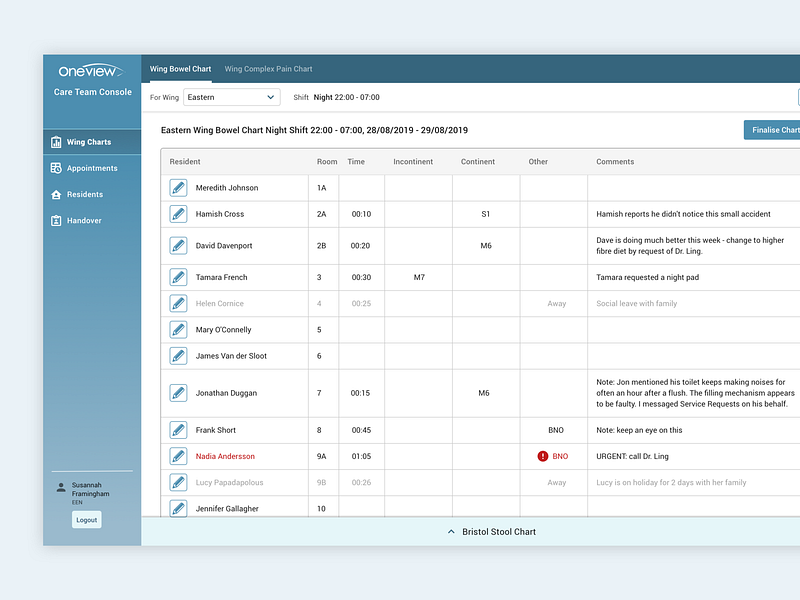Click Away status in Helen Cornice's row
The height and width of the screenshot is (600, 800).
click(x=557, y=303)
